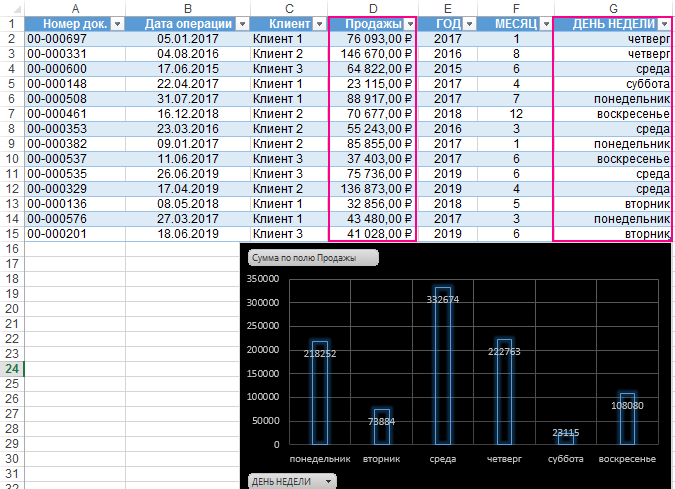Open the filter dropdown for Номер док.
Viewport: 675px width, 489px height.
click(x=117, y=24)
